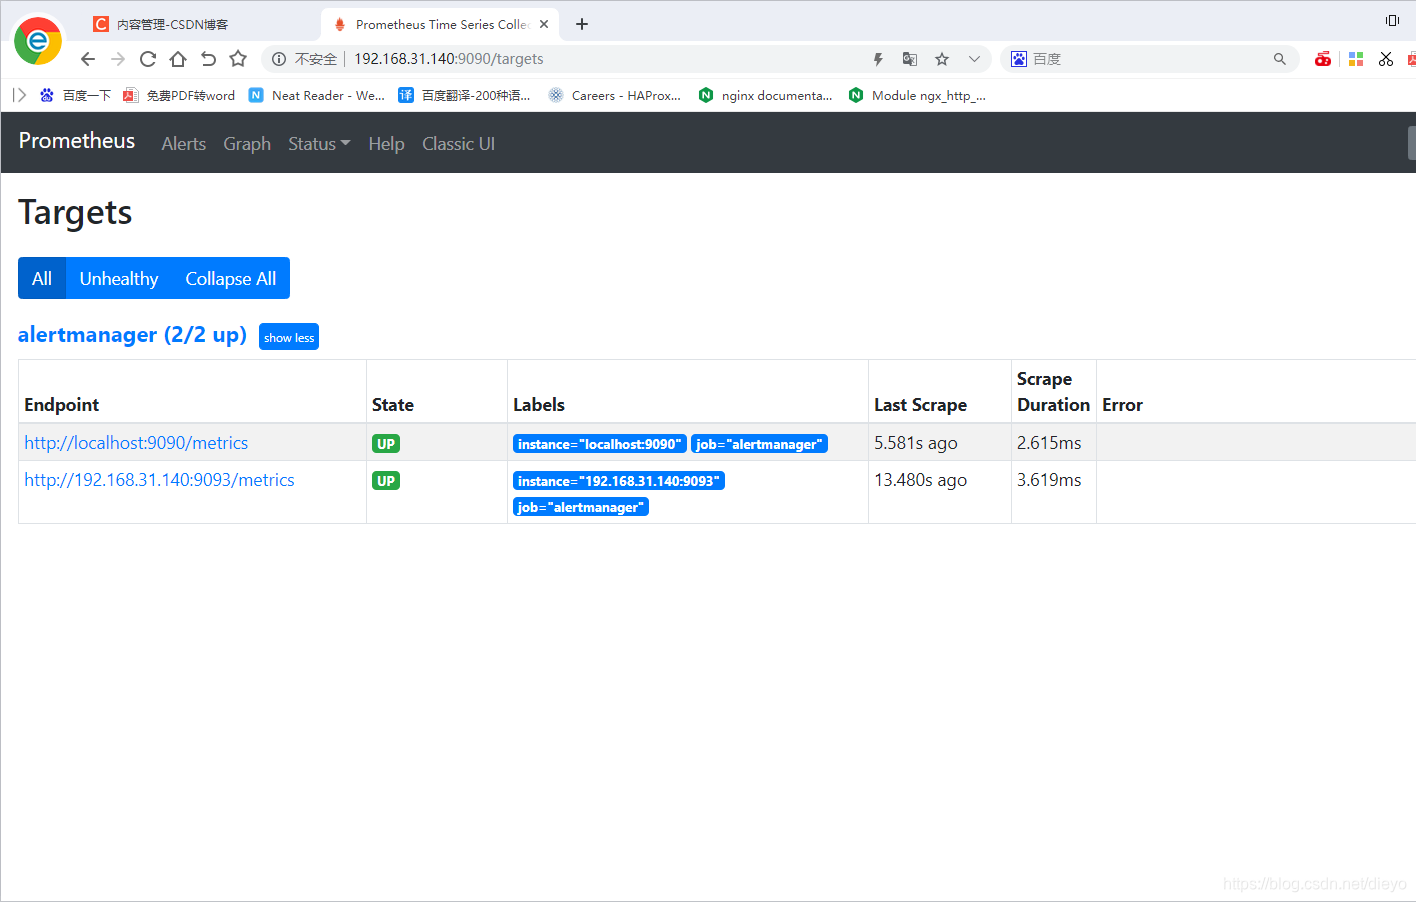Screen dimensions: 1416x902
Task: Expand the address bar dropdown chevron
Action: [974, 59]
